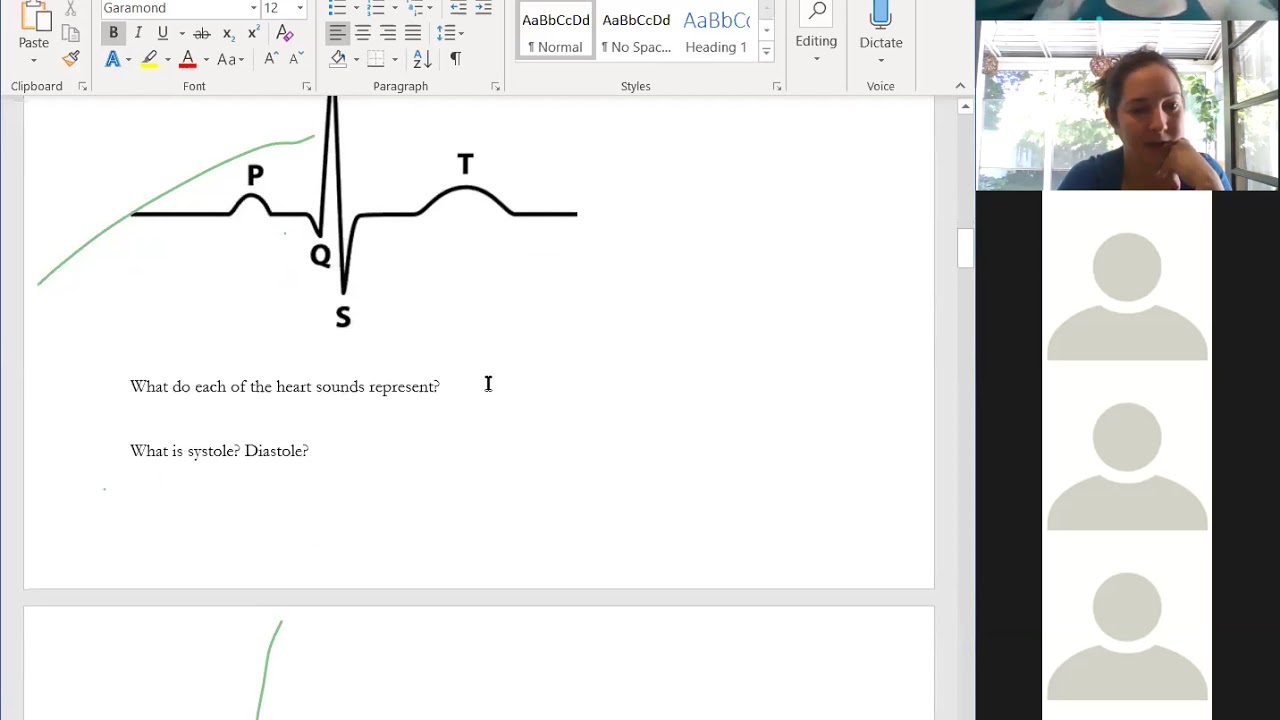This screenshot has height=720, width=1280.
Task: Click the Numbering list icon
Action: [x=377, y=8]
